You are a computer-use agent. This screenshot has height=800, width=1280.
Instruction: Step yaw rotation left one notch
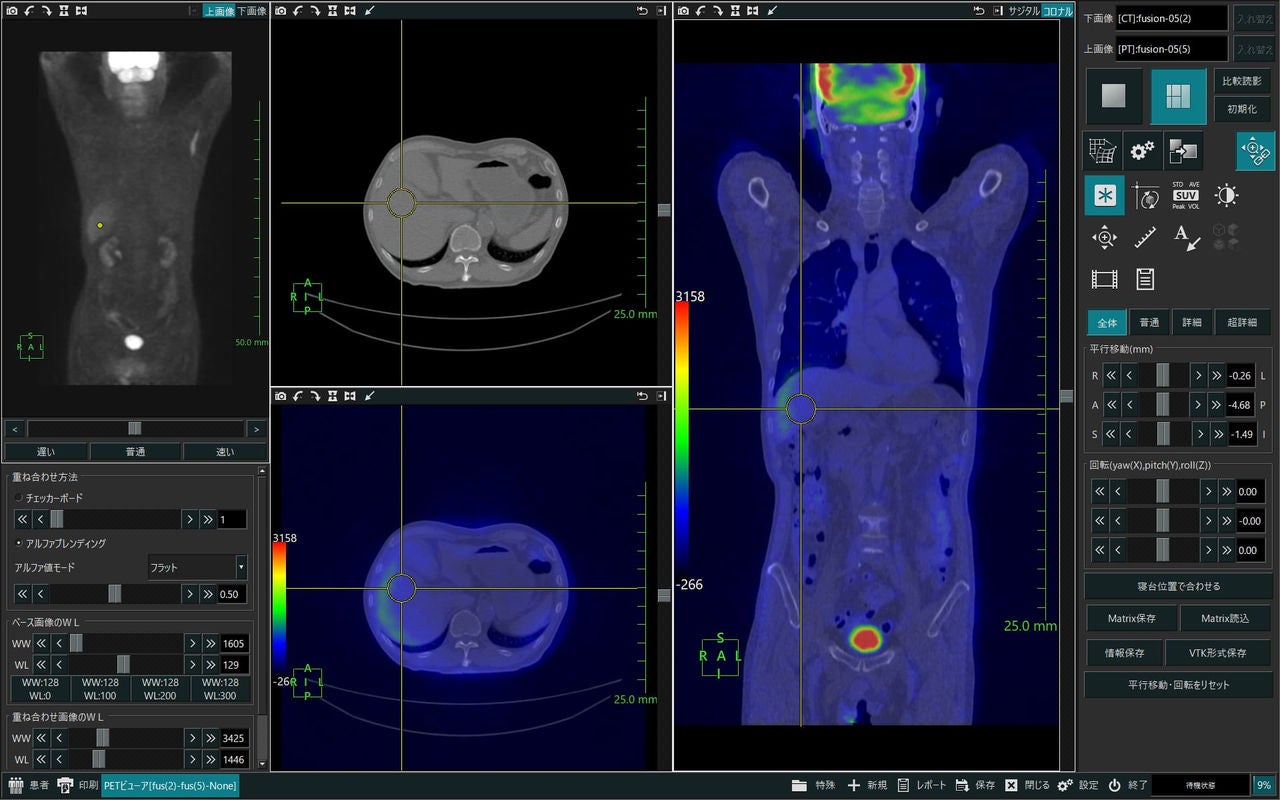[1118, 492]
